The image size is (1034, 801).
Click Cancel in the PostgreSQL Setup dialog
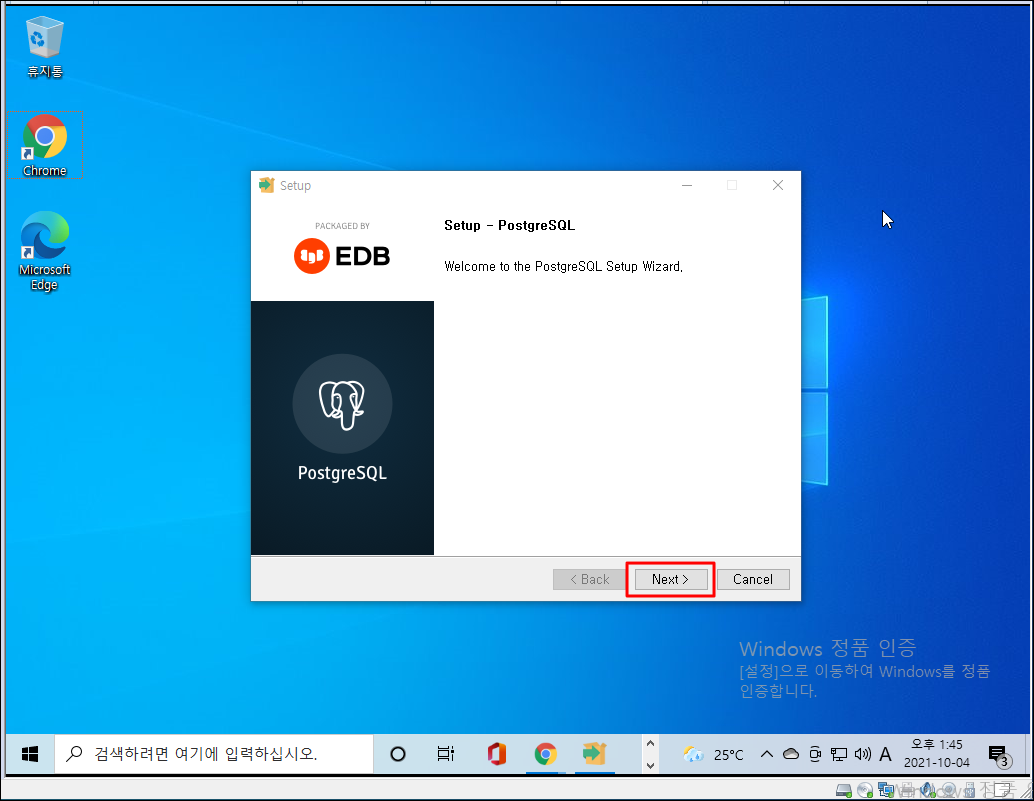coord(752,579)
